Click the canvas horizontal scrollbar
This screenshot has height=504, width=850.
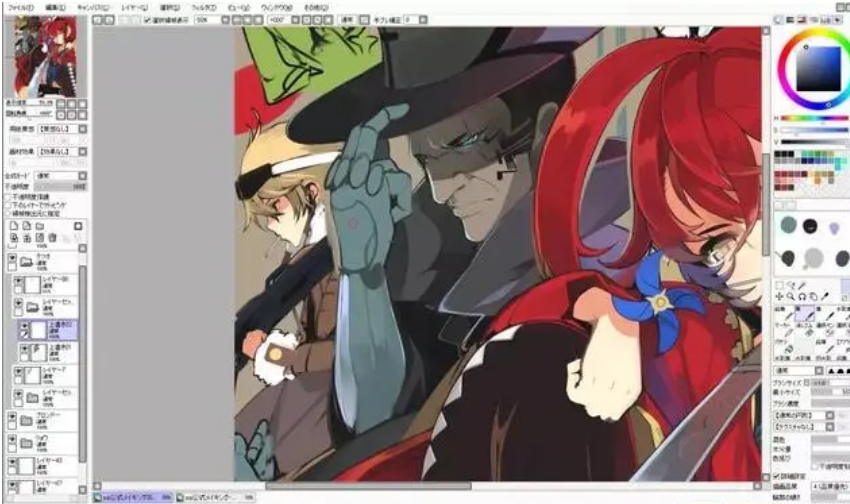pos(369,486)
